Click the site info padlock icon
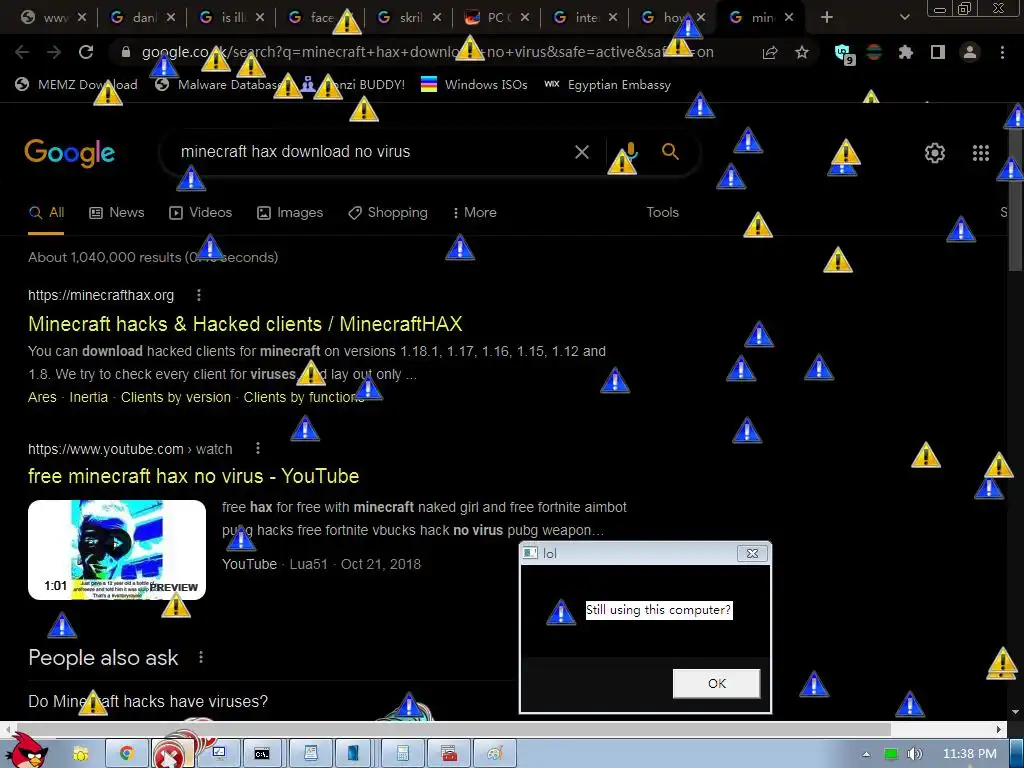1024x768 pixels. point(126,52)
